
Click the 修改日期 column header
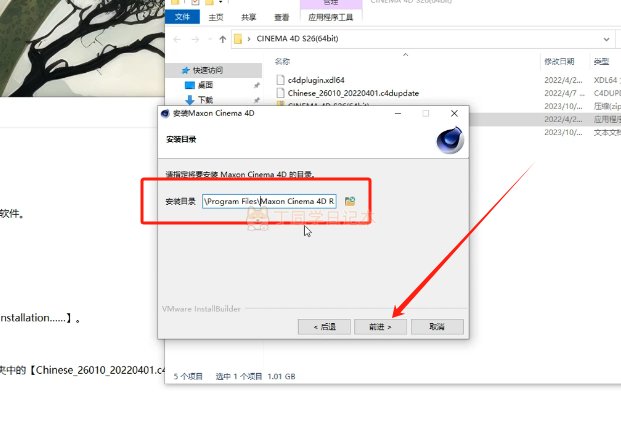559,61
